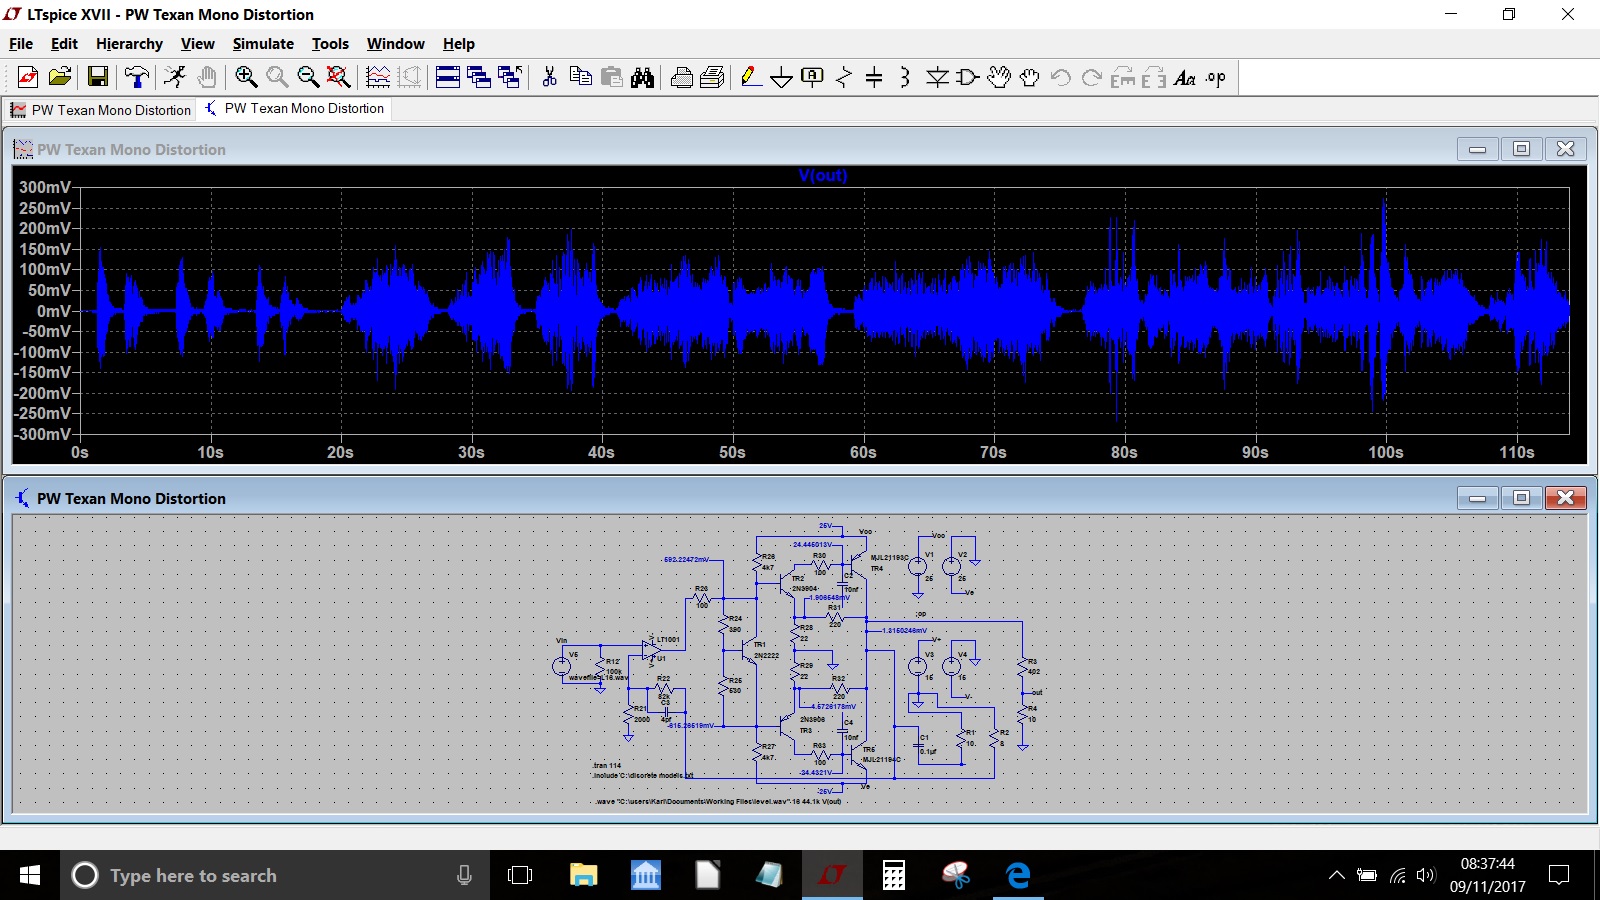This screenshot has height=900, width=1600.
Task: Open the Control Panel hammer icon
Action: [137, 77]
